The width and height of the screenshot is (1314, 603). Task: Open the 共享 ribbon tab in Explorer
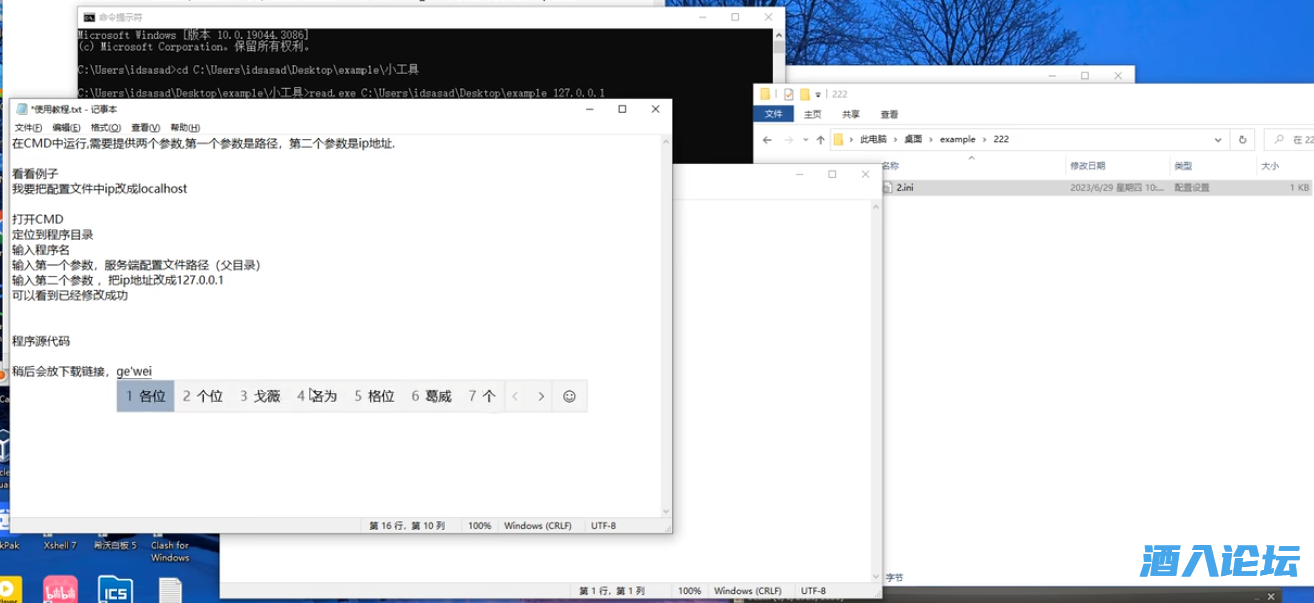point(850,115)
